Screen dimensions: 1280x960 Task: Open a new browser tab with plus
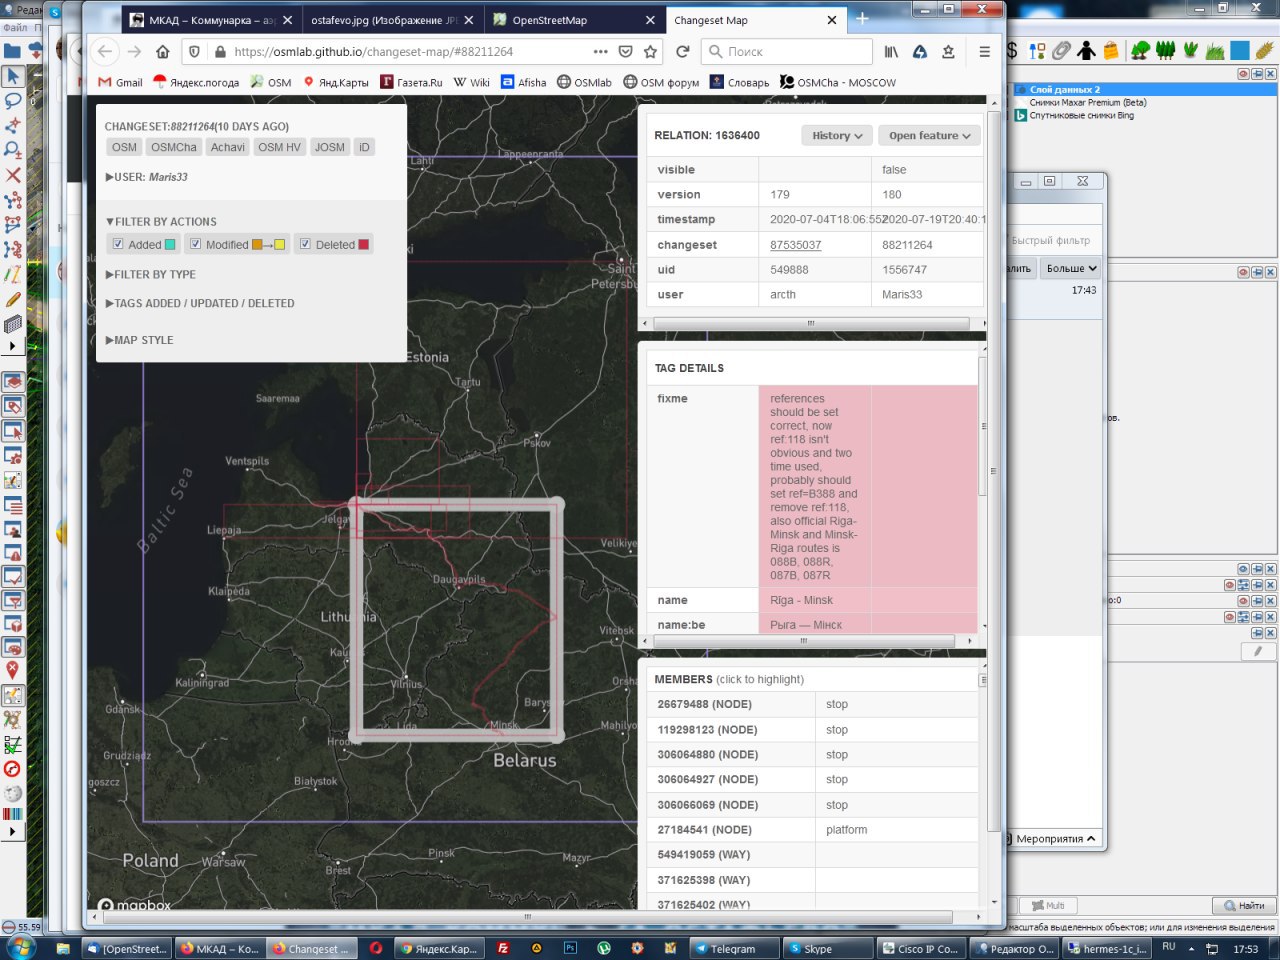pyautogui.click(x=862, y=19)
